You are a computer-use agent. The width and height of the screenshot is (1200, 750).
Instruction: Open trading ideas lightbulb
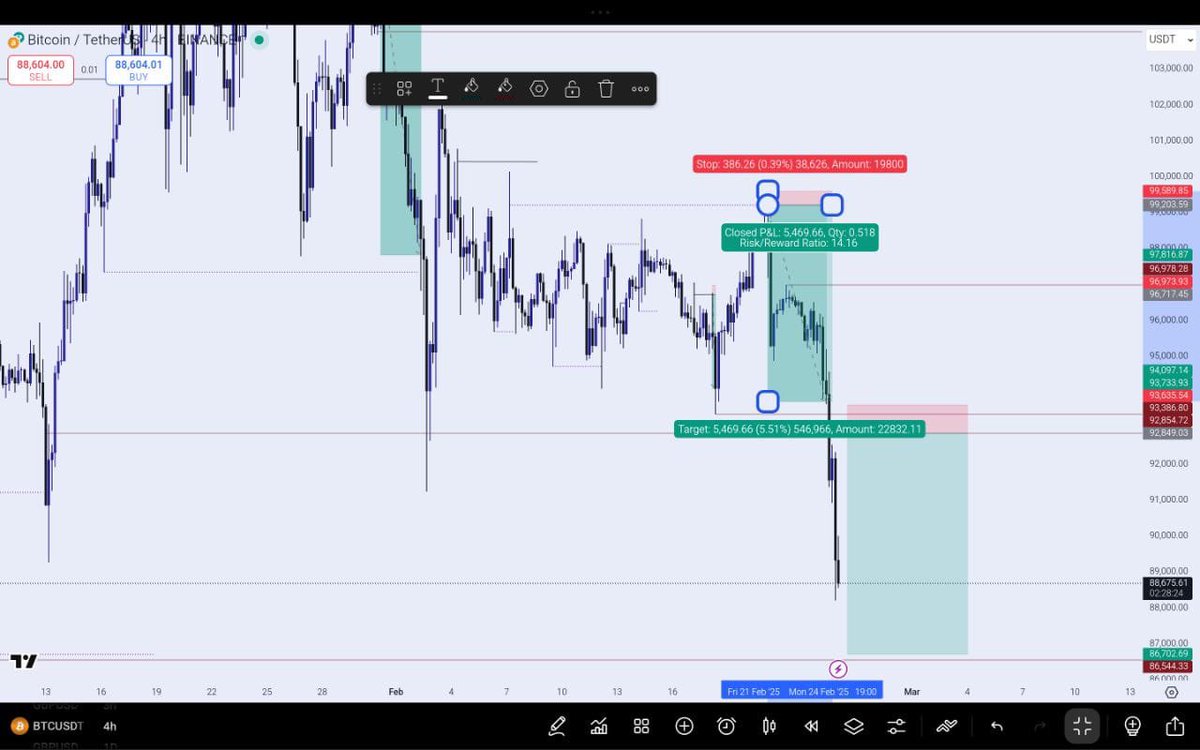point(1133,727)
